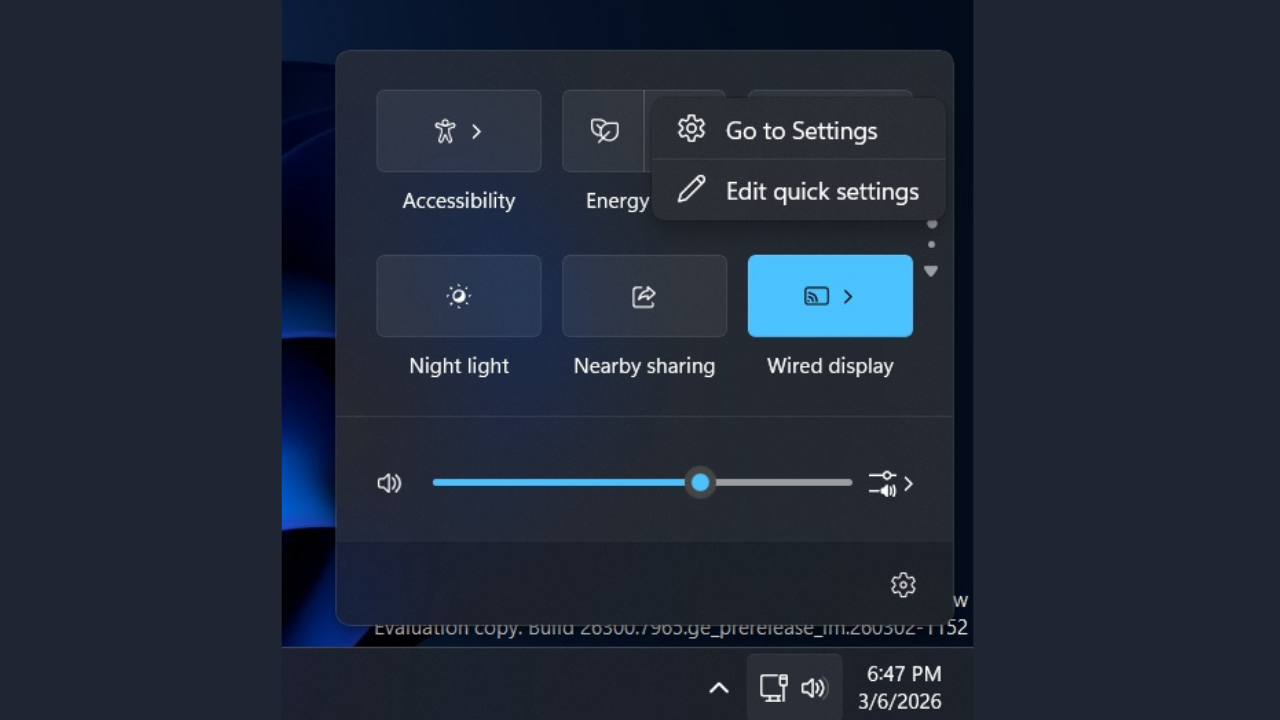The image size is (1280, 720).
Task: Click the Accessibility label text
Action: 459,200
